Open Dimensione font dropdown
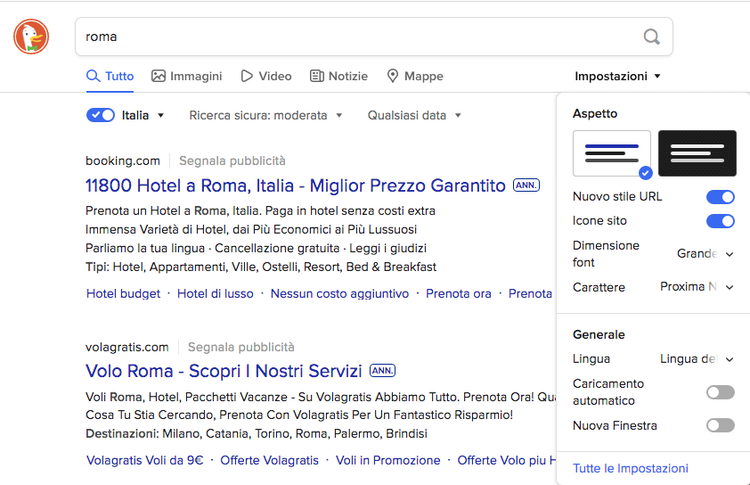750x485 pixels. tap(705, 254)
